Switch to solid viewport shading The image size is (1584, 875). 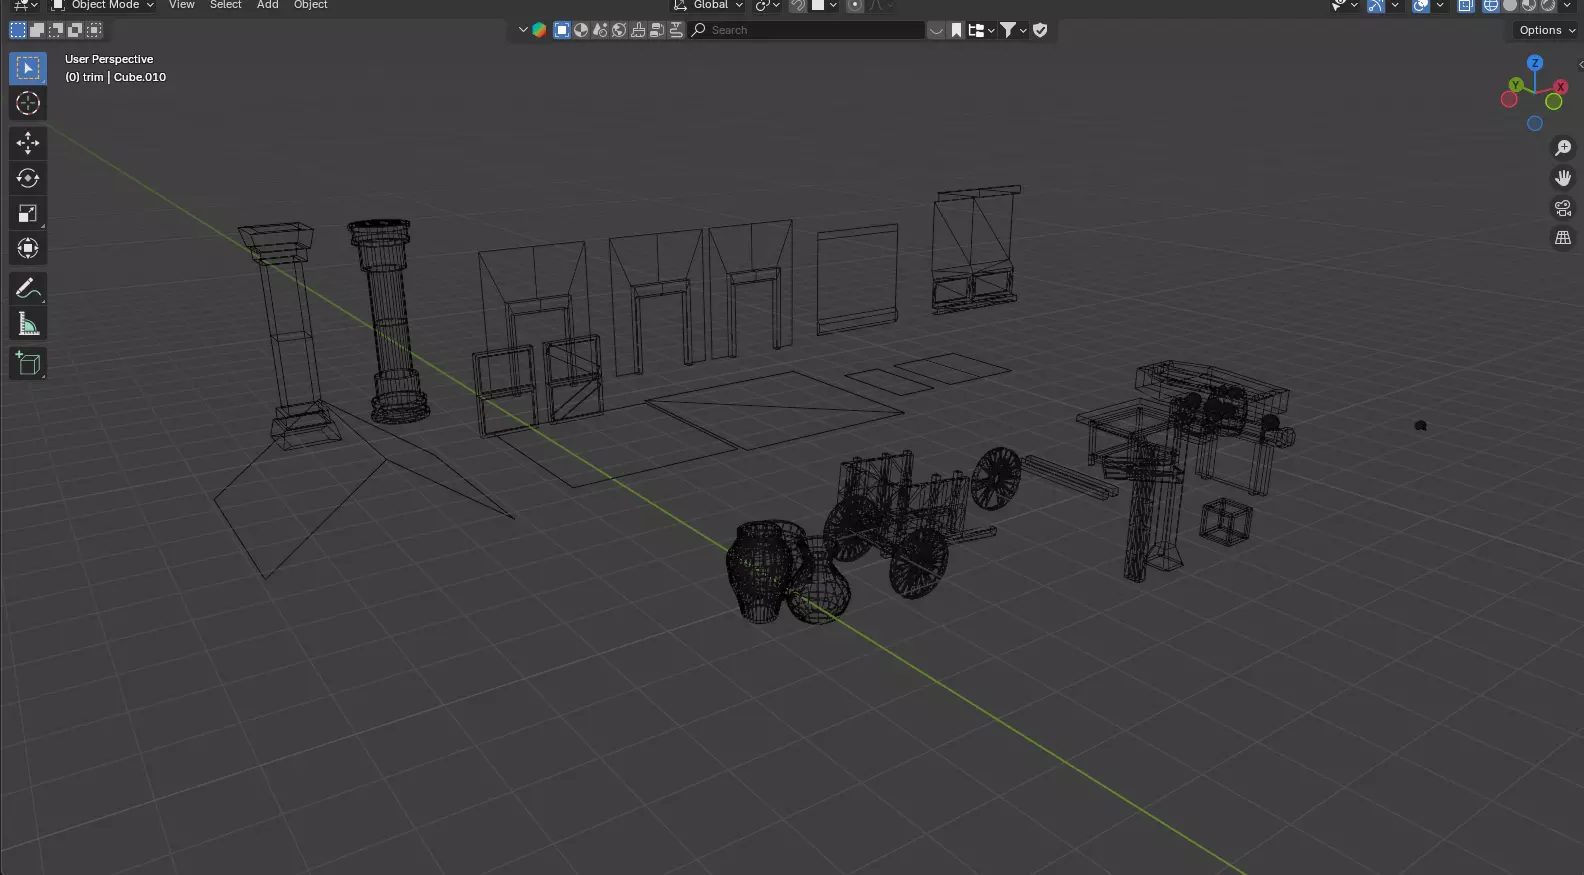(1510, 5)
